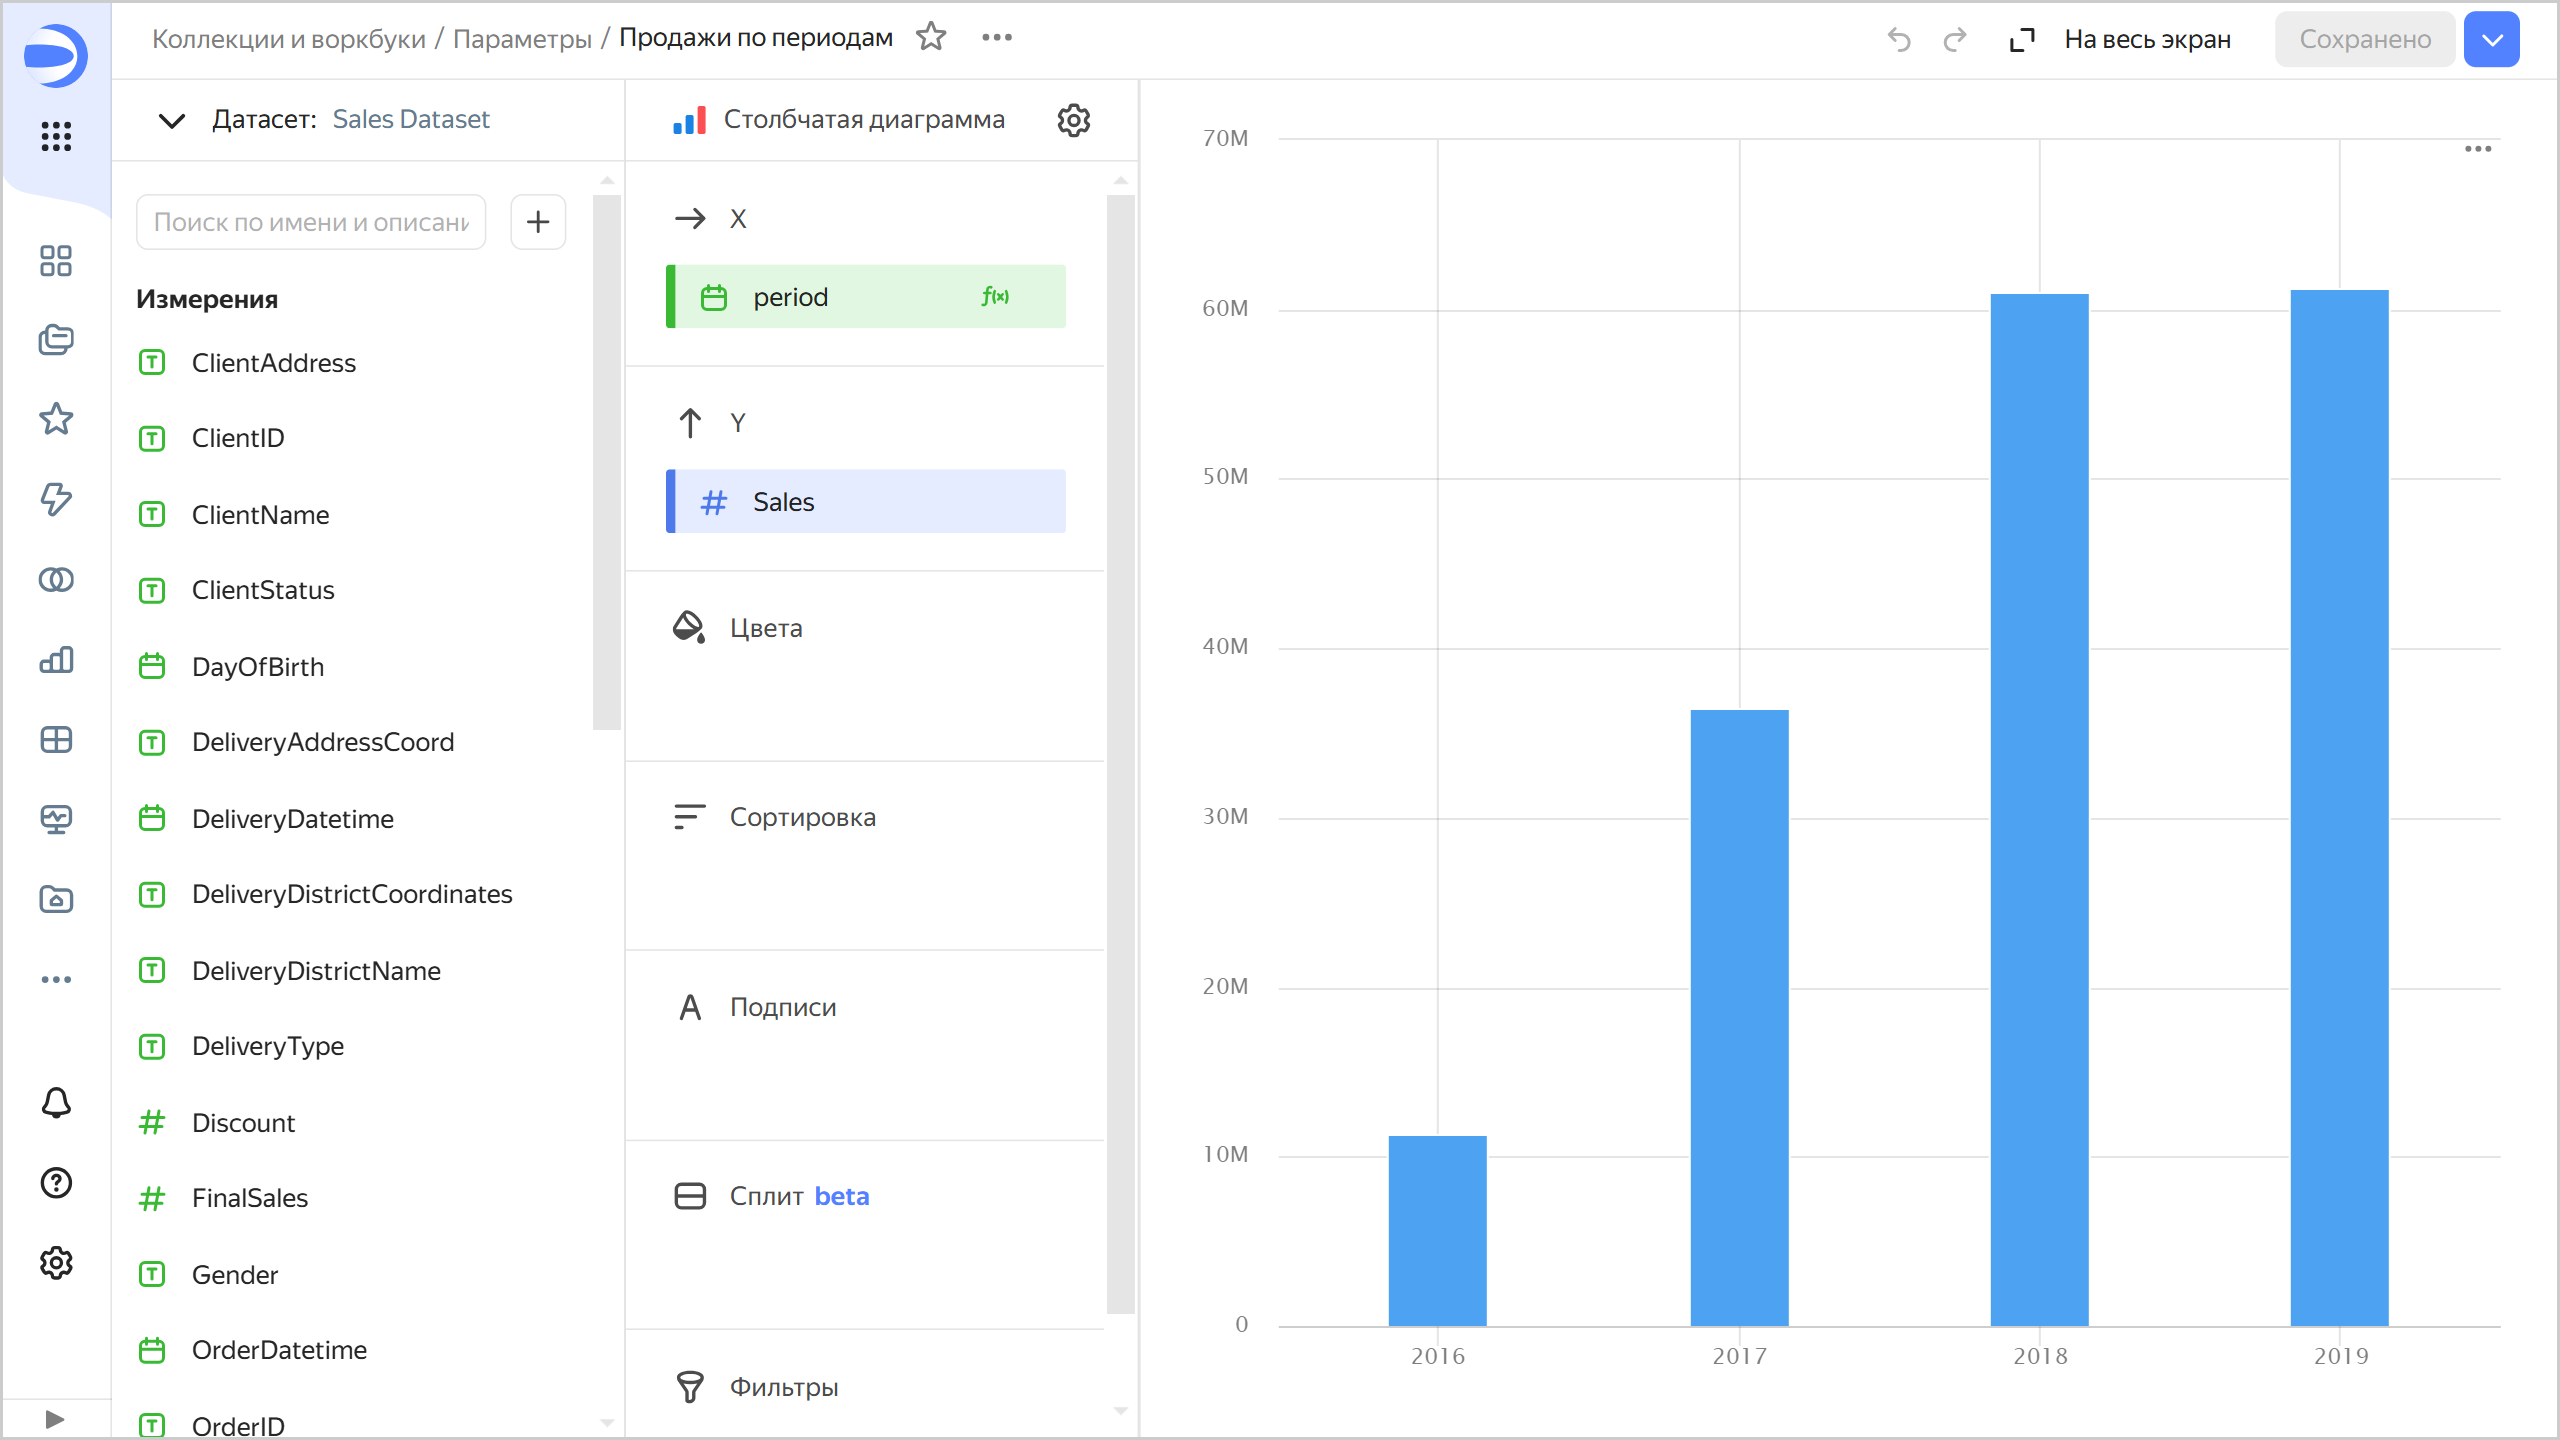Image resolution: width=2560 pixels, height=1440 pixels.
Task: Click the redo arrow icon
Action: [x=1954, y=39]
